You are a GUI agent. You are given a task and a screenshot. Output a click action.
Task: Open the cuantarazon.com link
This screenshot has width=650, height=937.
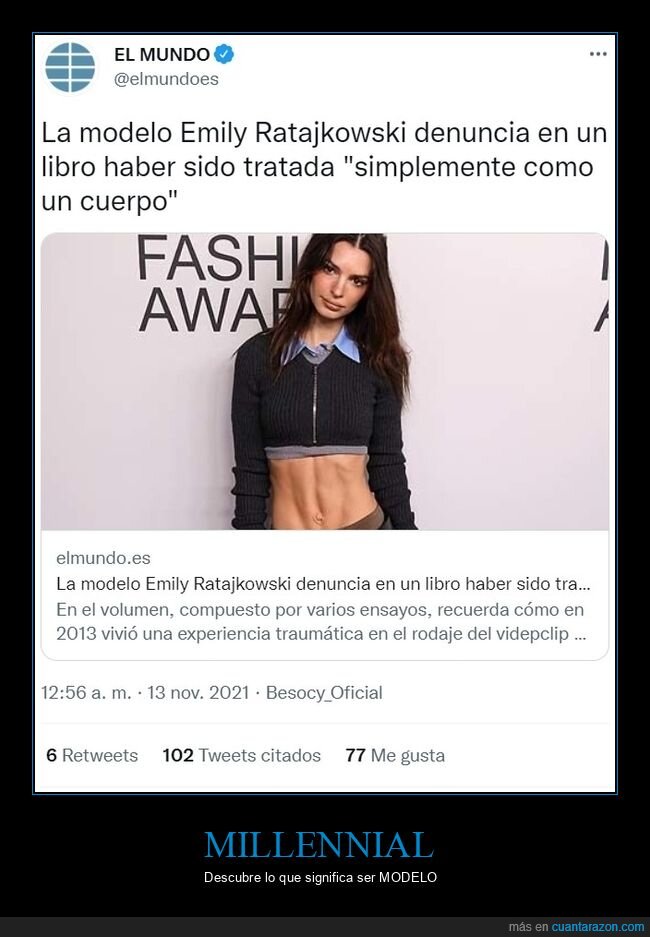coord(597,927)
